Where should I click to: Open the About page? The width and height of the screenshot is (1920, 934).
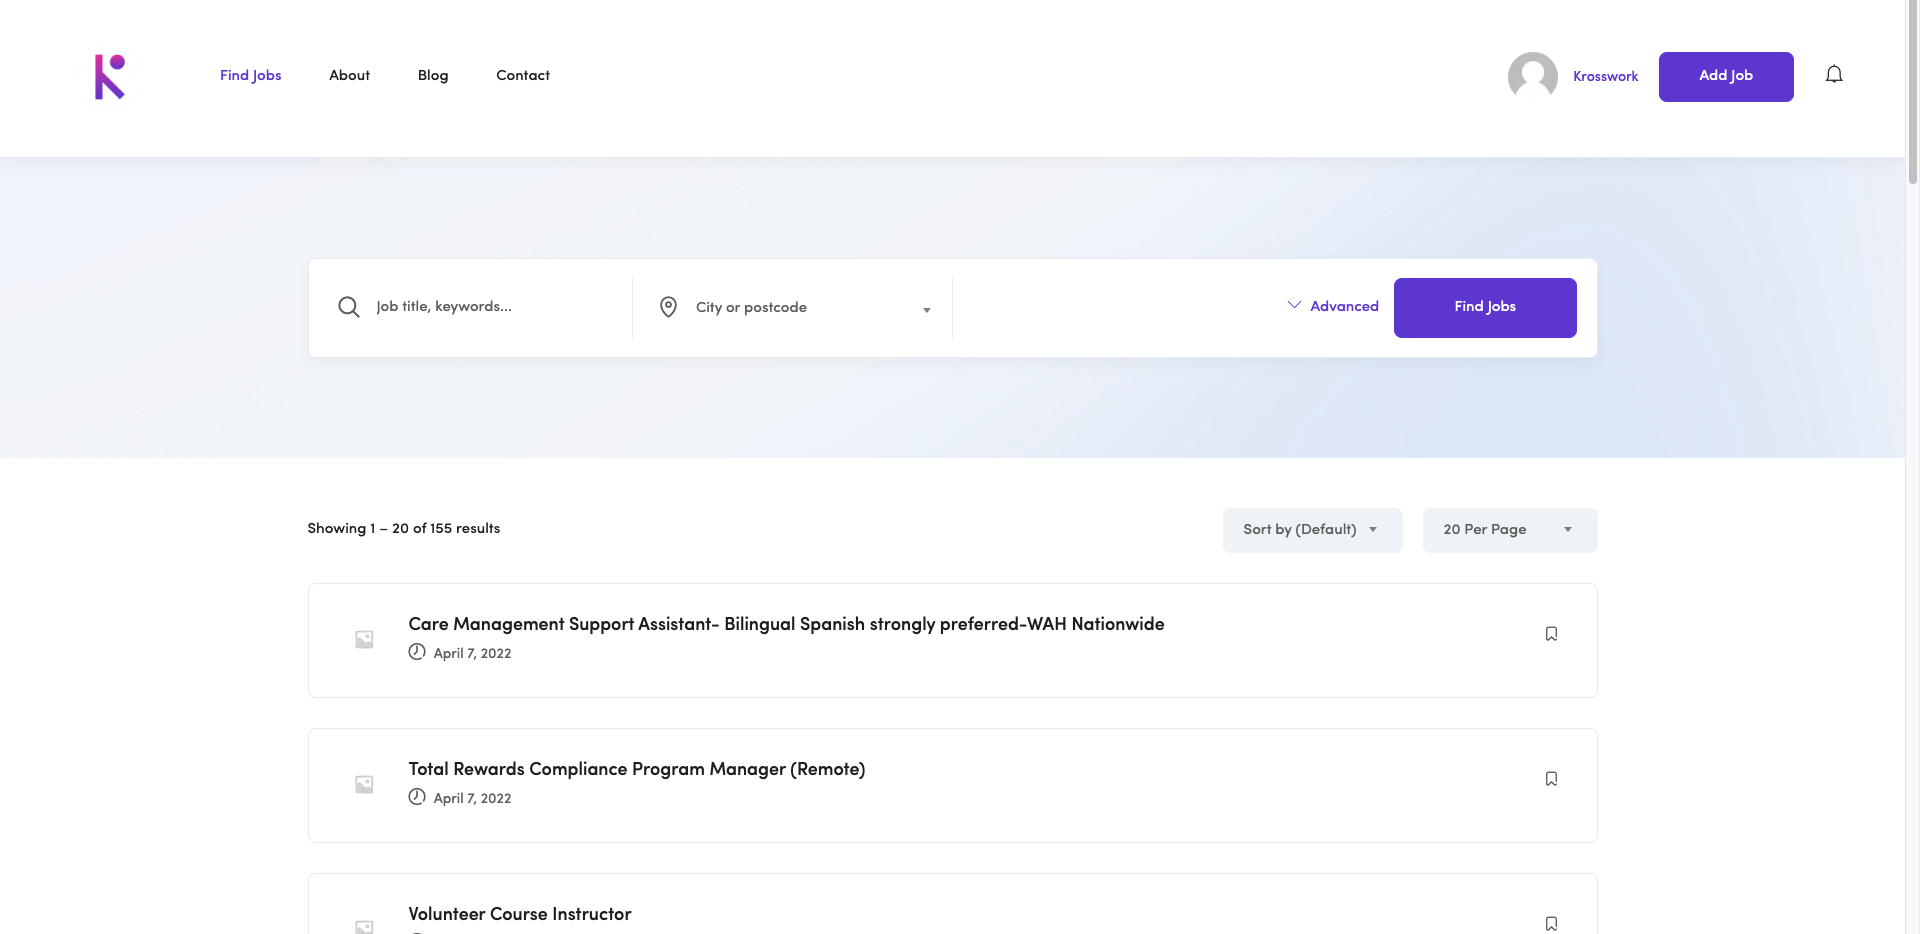pos(350,76)
